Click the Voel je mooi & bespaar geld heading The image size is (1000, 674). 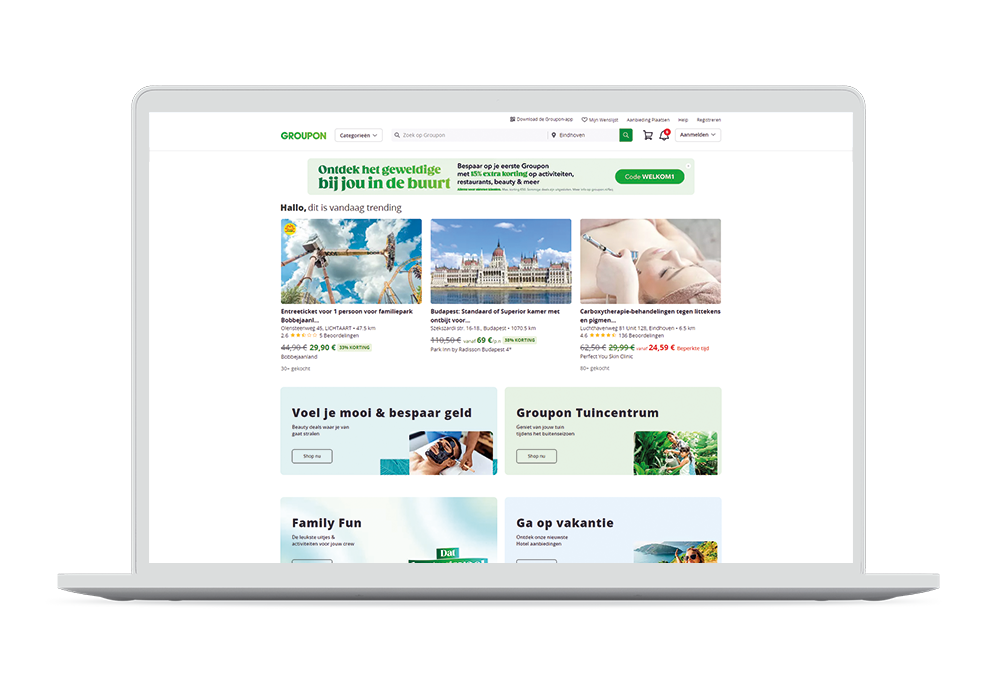(381, 413)
